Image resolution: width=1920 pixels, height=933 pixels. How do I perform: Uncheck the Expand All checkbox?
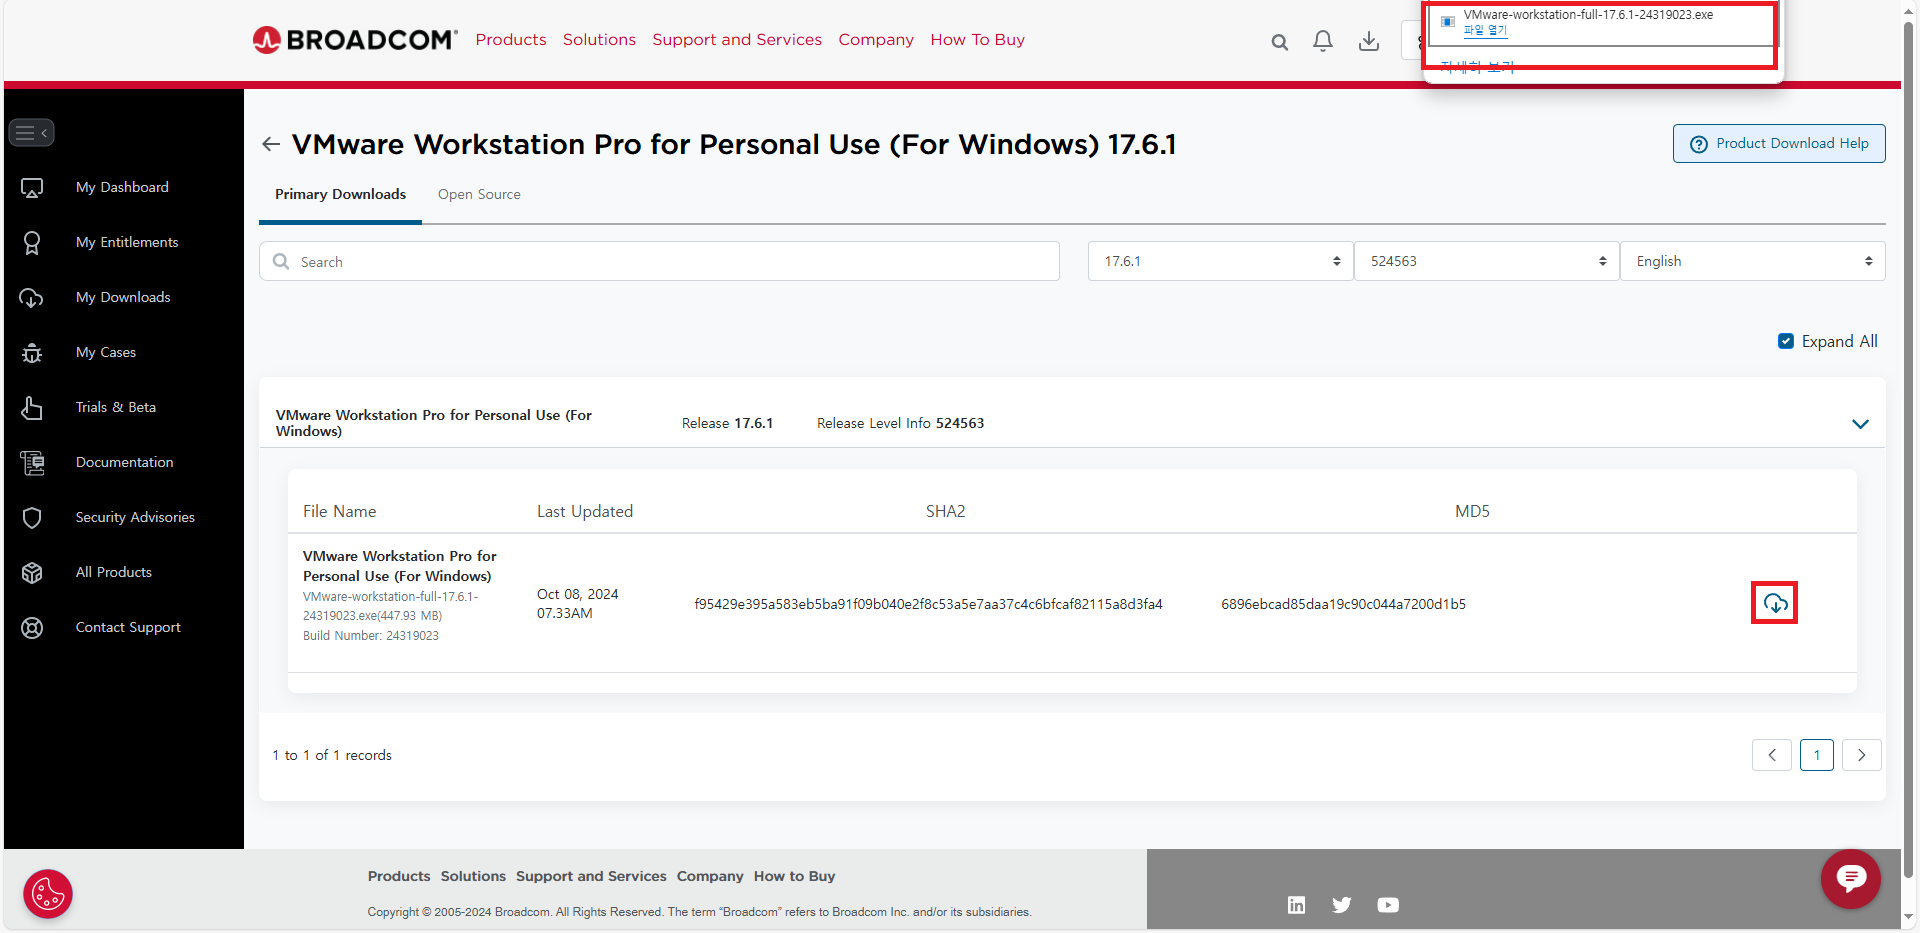[1786, 341]
